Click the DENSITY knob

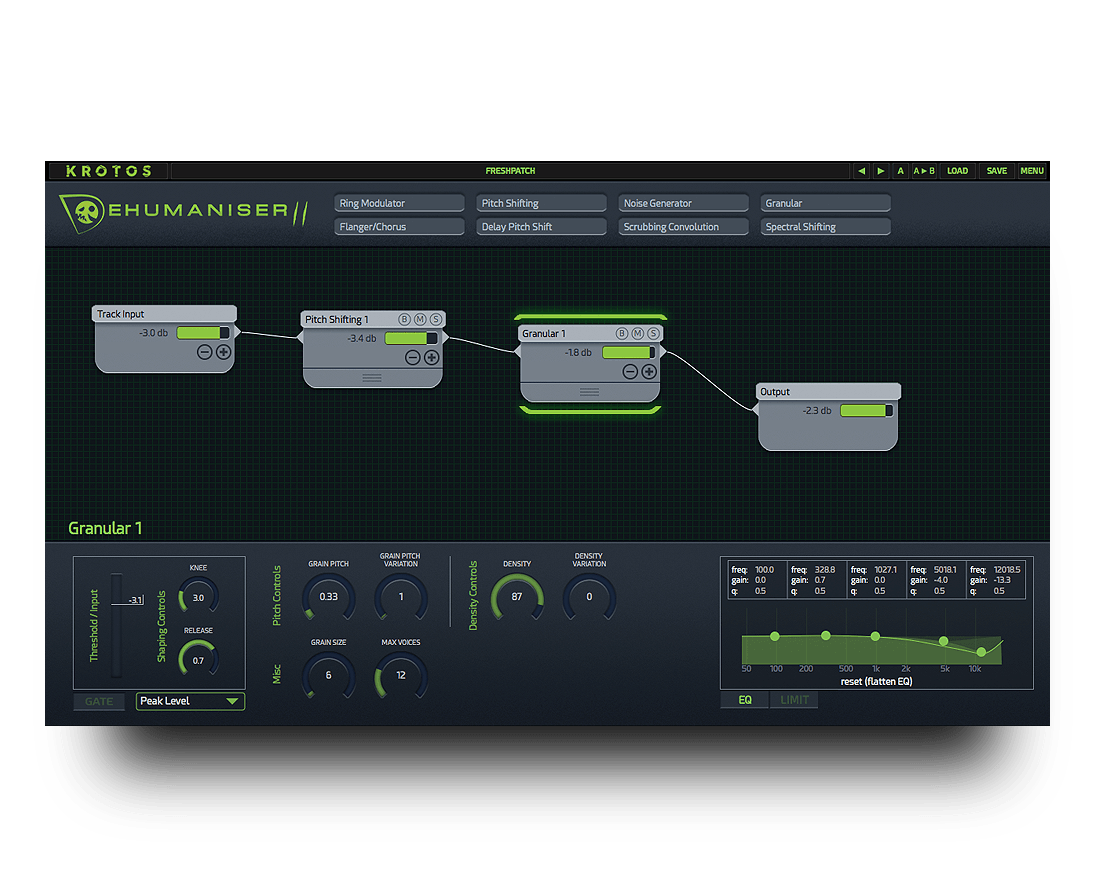tap(517, 597)
